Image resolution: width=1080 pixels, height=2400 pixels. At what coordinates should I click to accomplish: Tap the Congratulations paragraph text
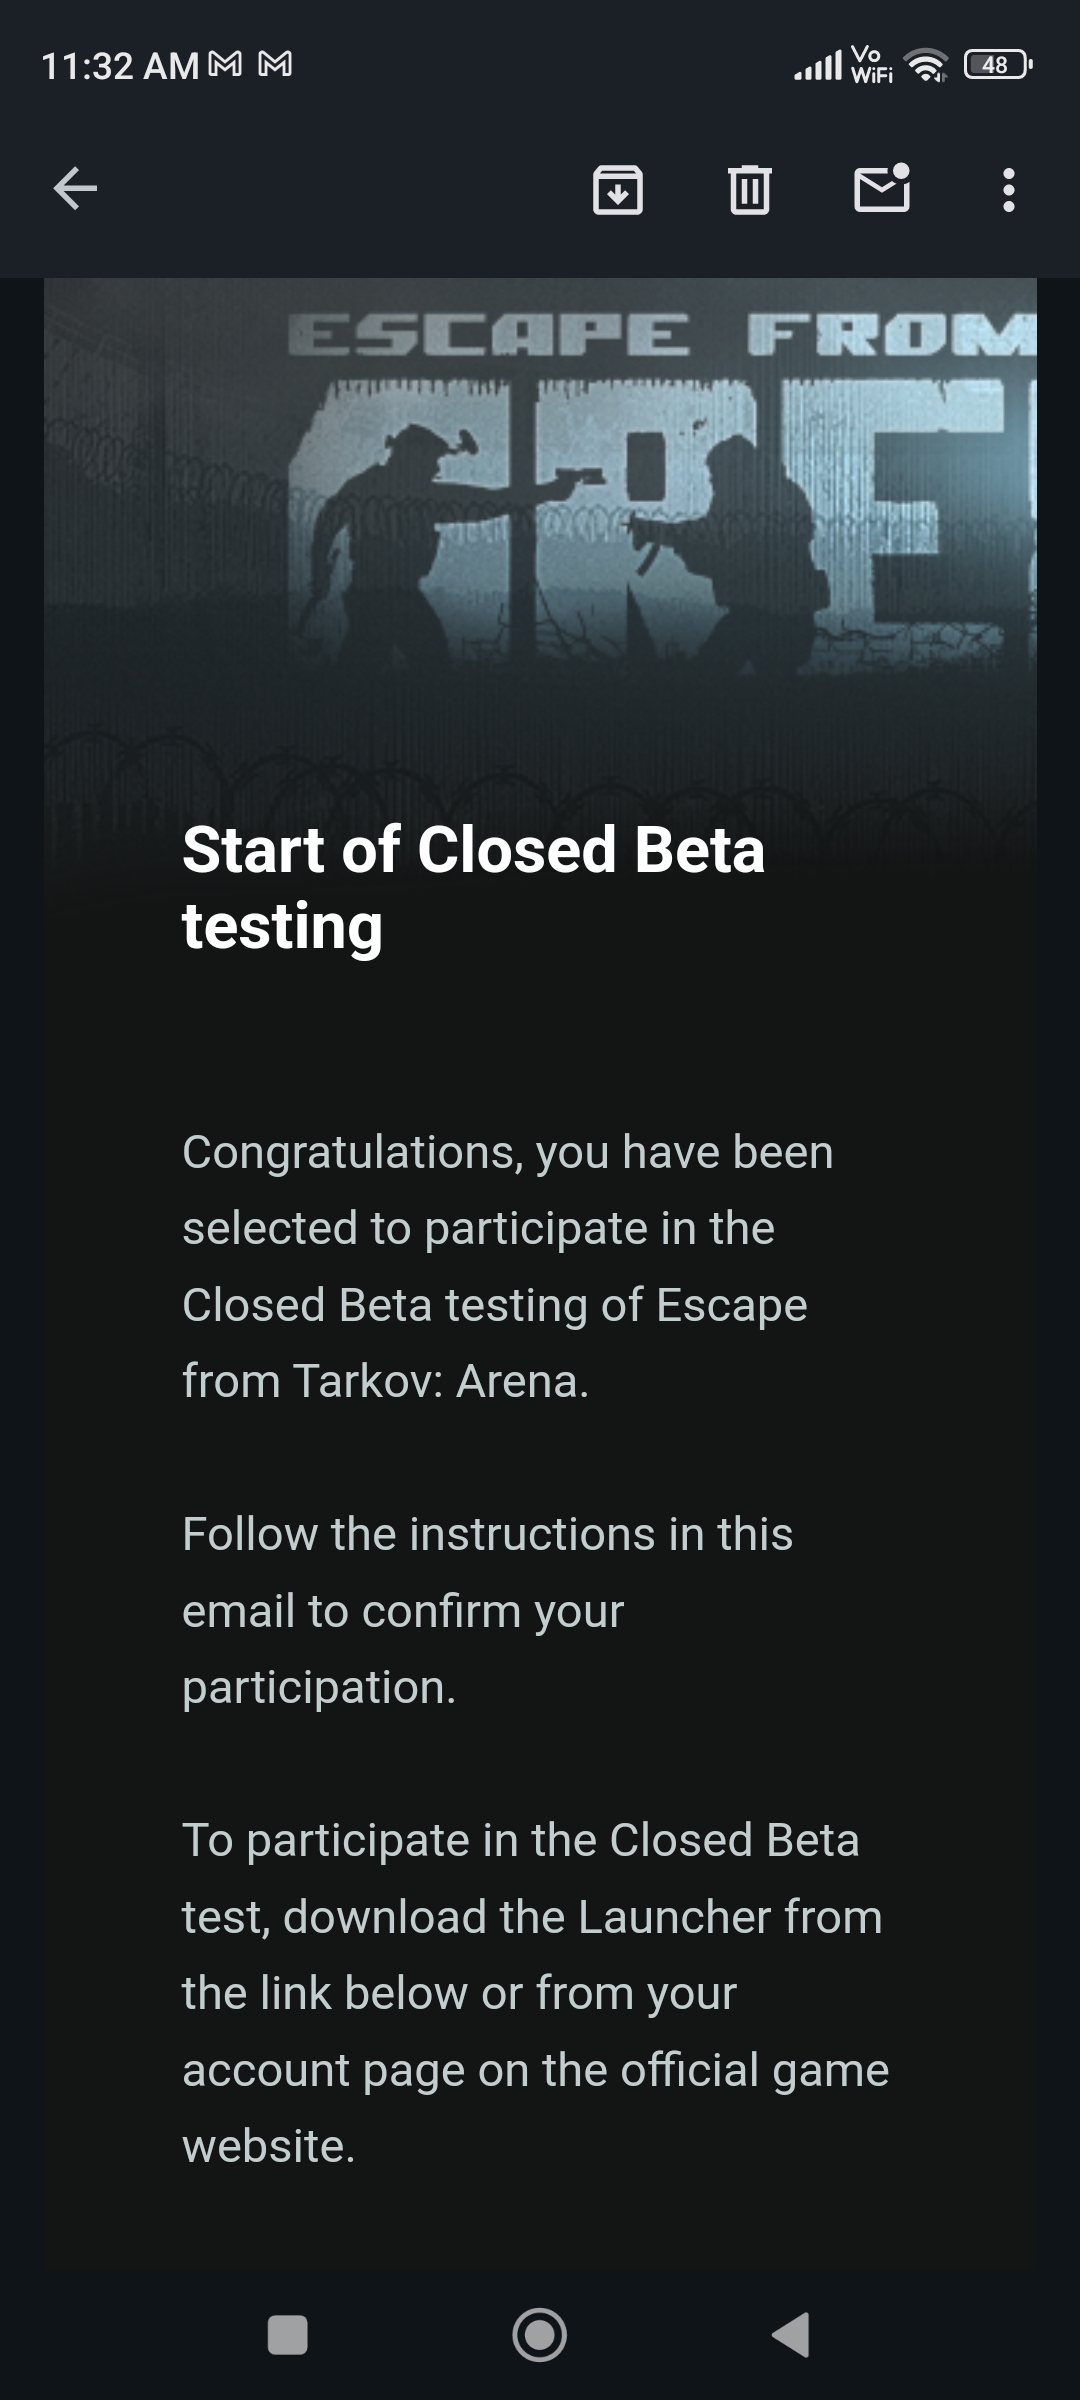[x=508, y=1266]
